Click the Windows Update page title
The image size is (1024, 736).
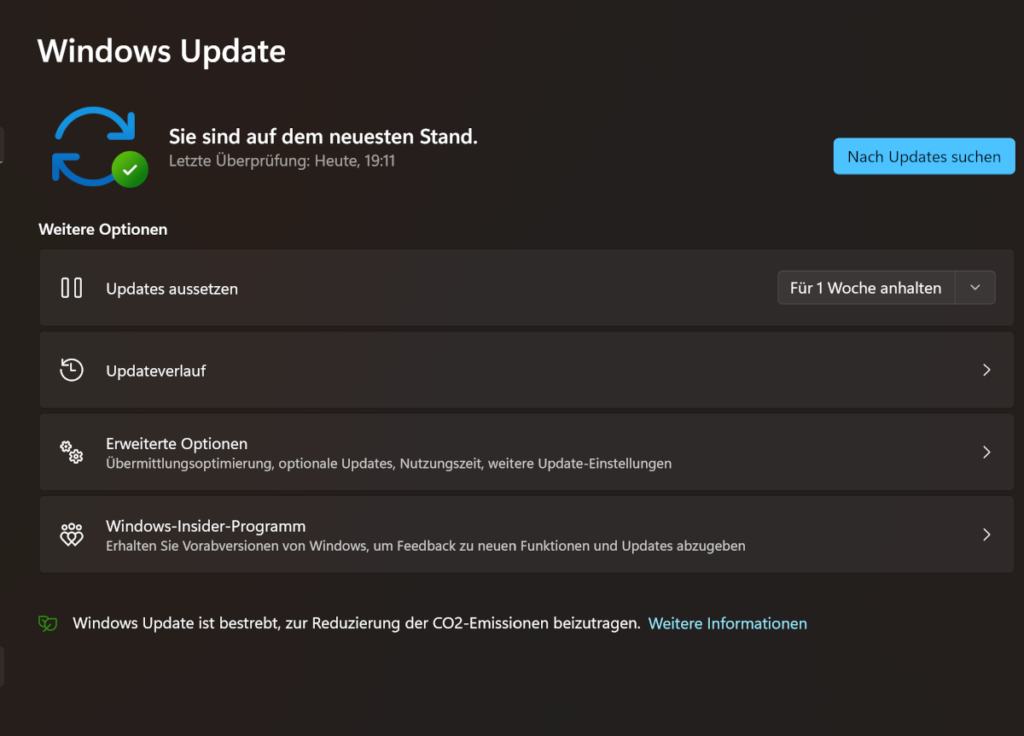point(161,51)
